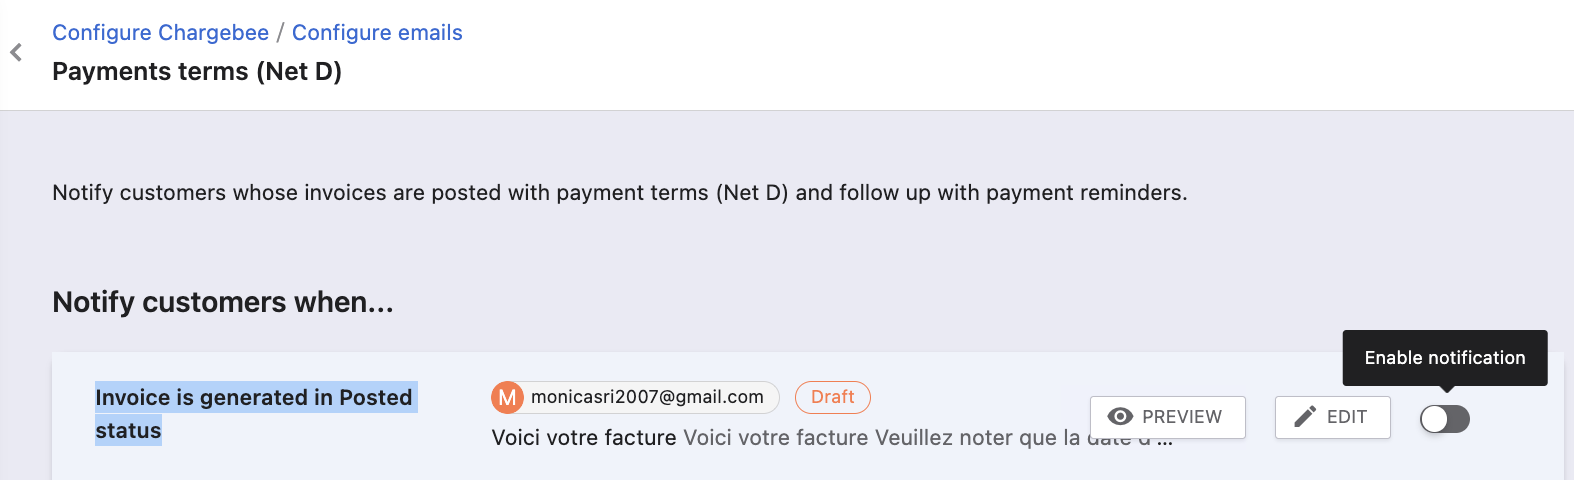Click the Enable notification tooltip
This screenshot has width=1574, height=480.
1444,358
